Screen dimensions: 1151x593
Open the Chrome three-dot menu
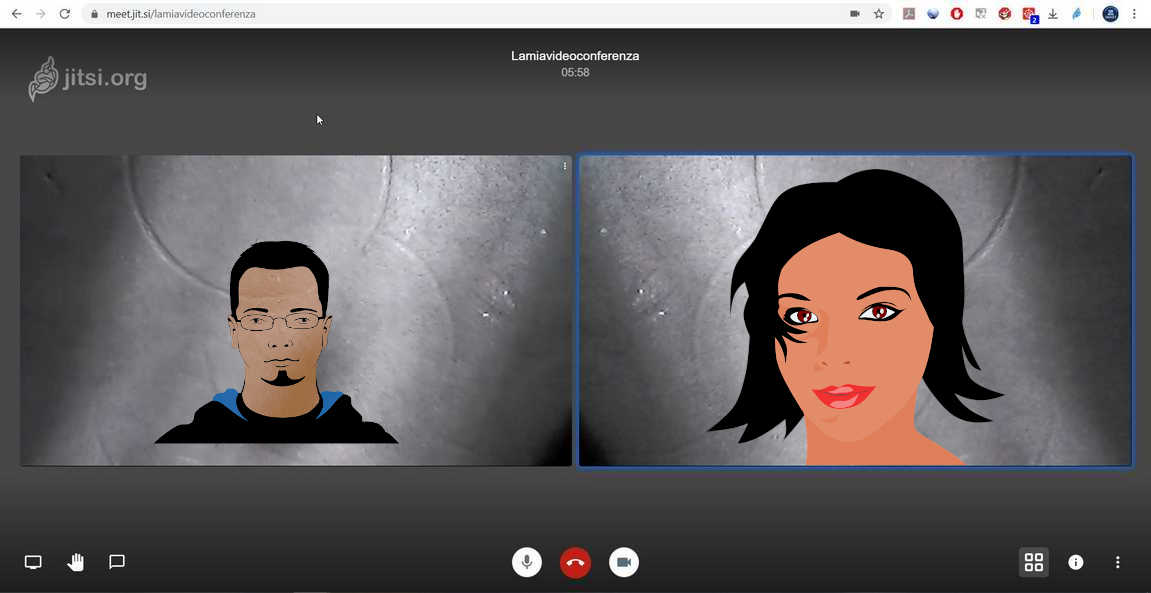1134,14
